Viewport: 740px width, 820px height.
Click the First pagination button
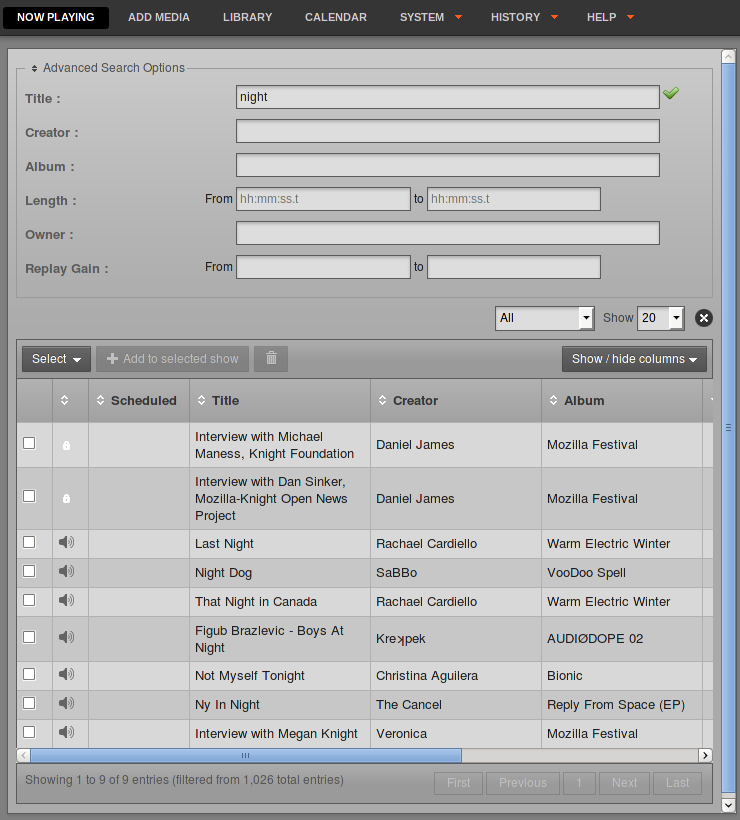coord(459,783)
